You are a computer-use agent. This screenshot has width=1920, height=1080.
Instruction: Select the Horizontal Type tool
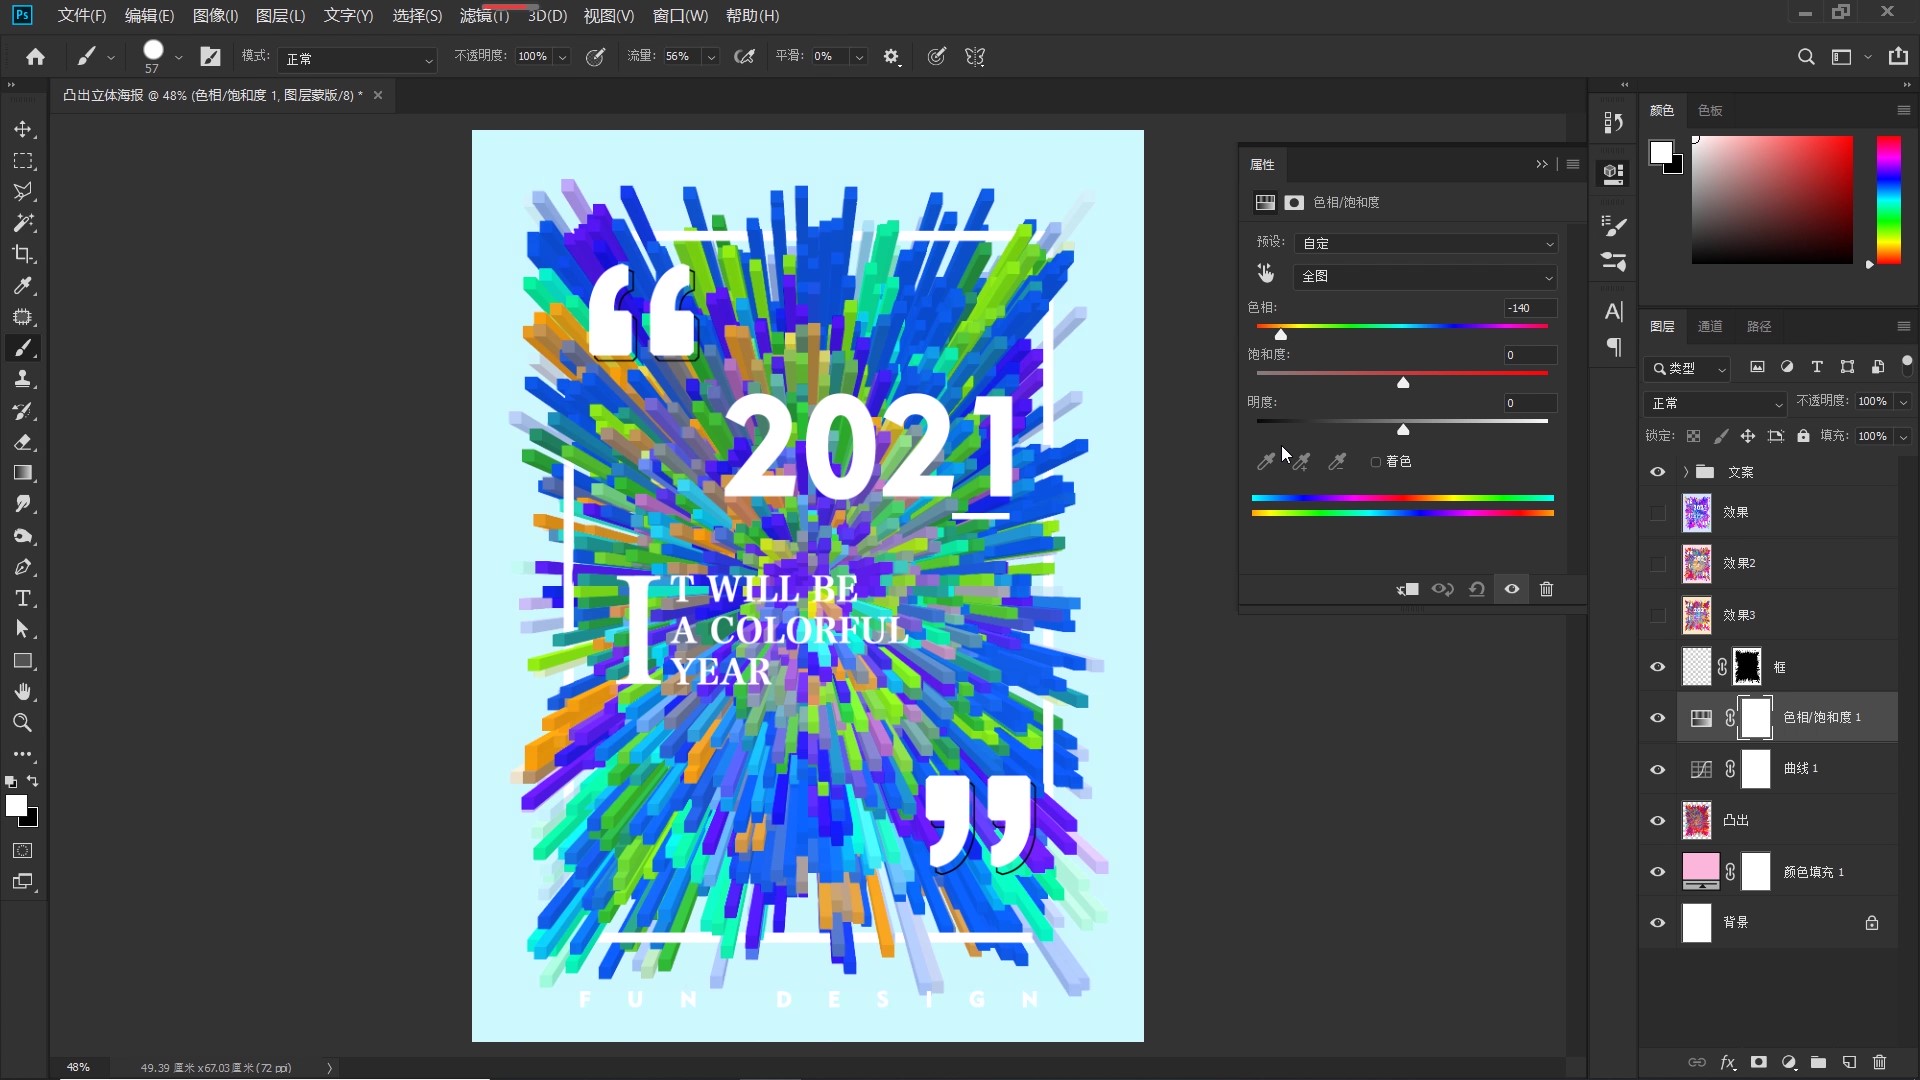[23, 598]
